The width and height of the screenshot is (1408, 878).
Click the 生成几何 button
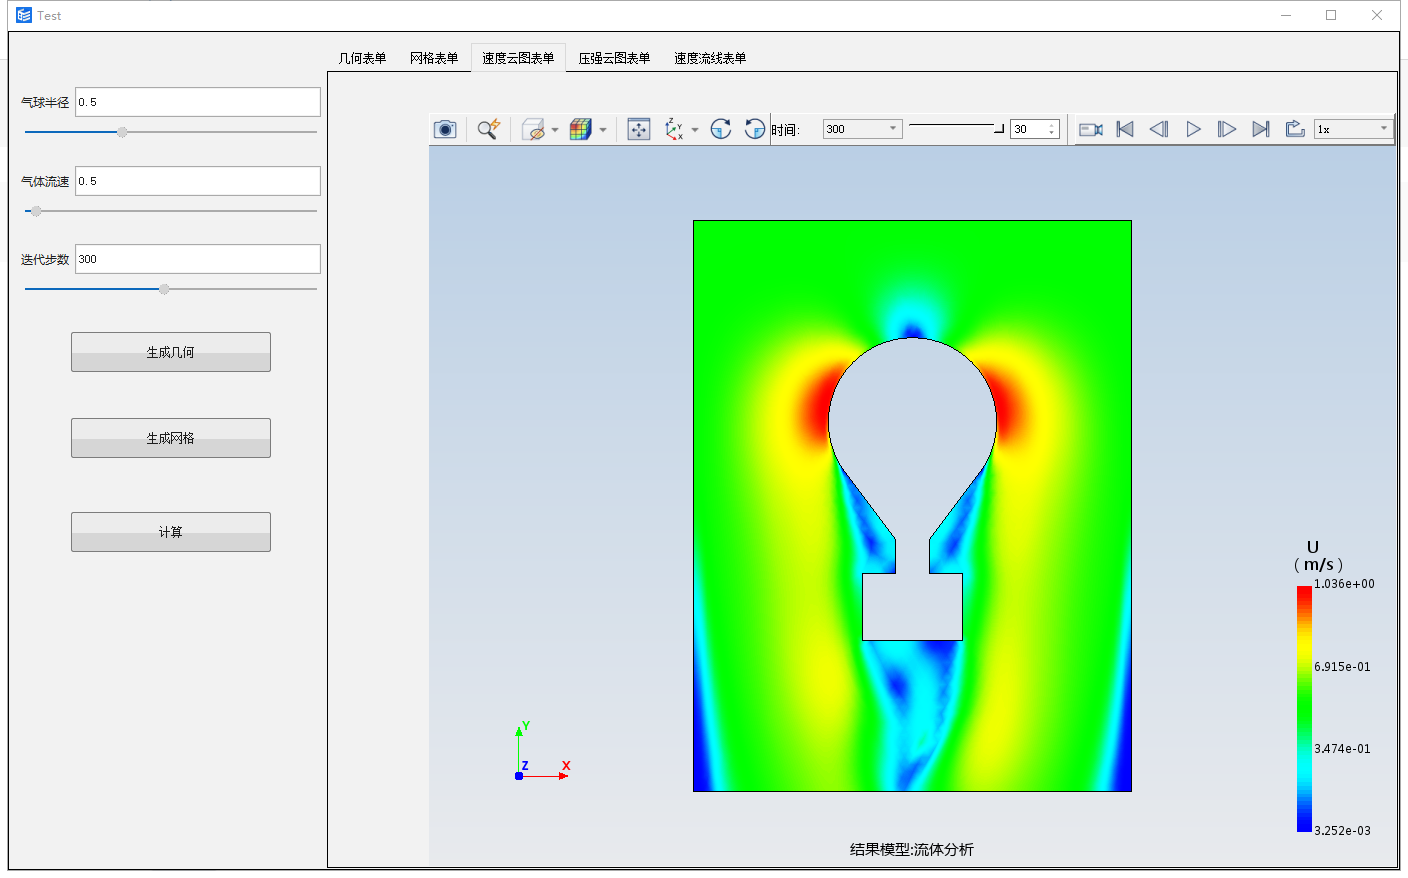click(x=171, y=352)
